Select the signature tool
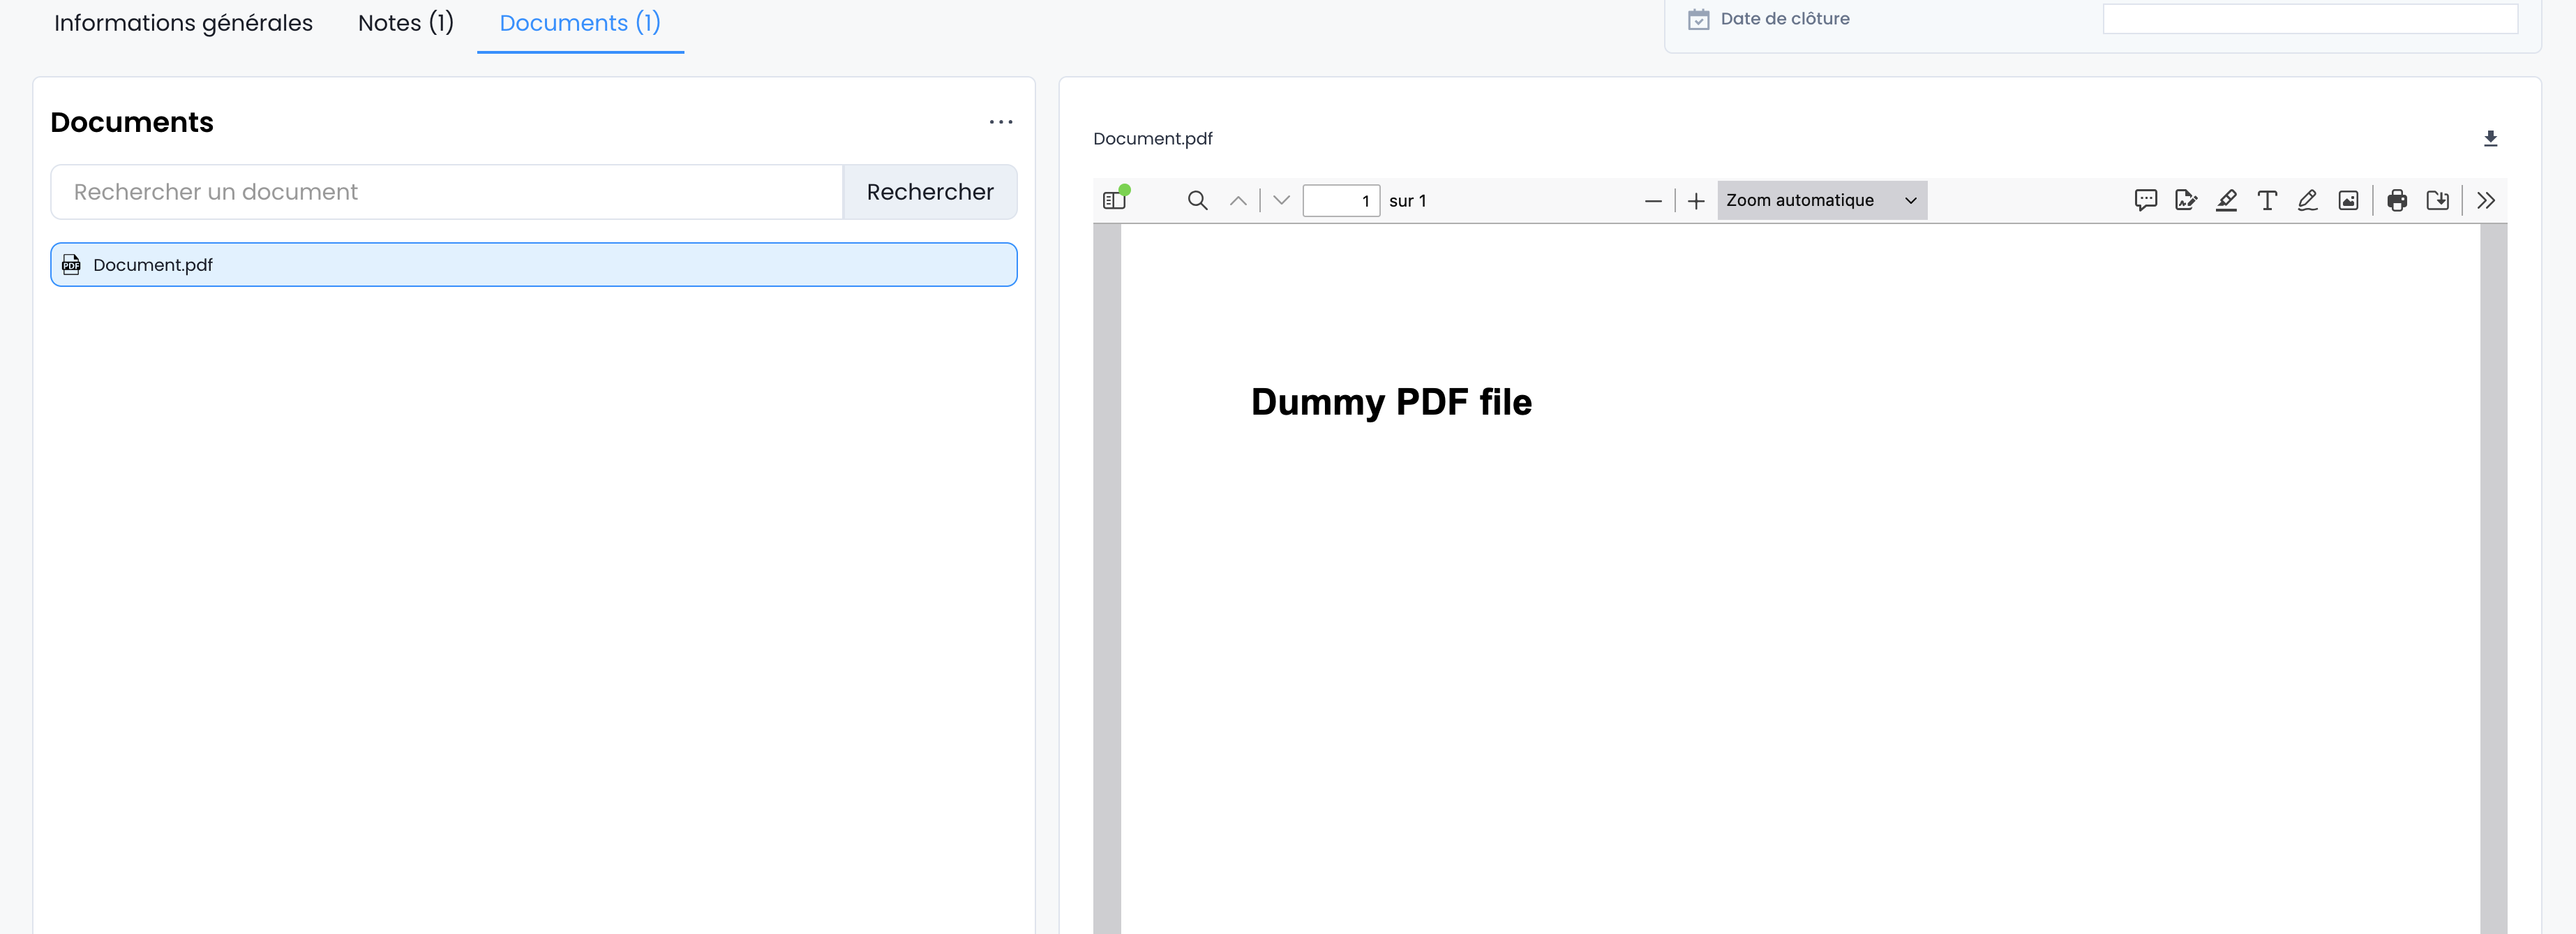2576x934 pixels. [2186, 200]
